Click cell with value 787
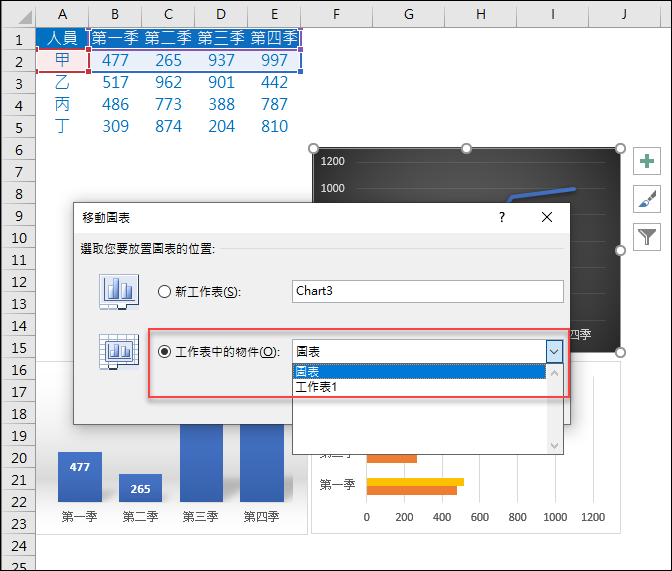The image size is (672, 571). pos(274,105)
